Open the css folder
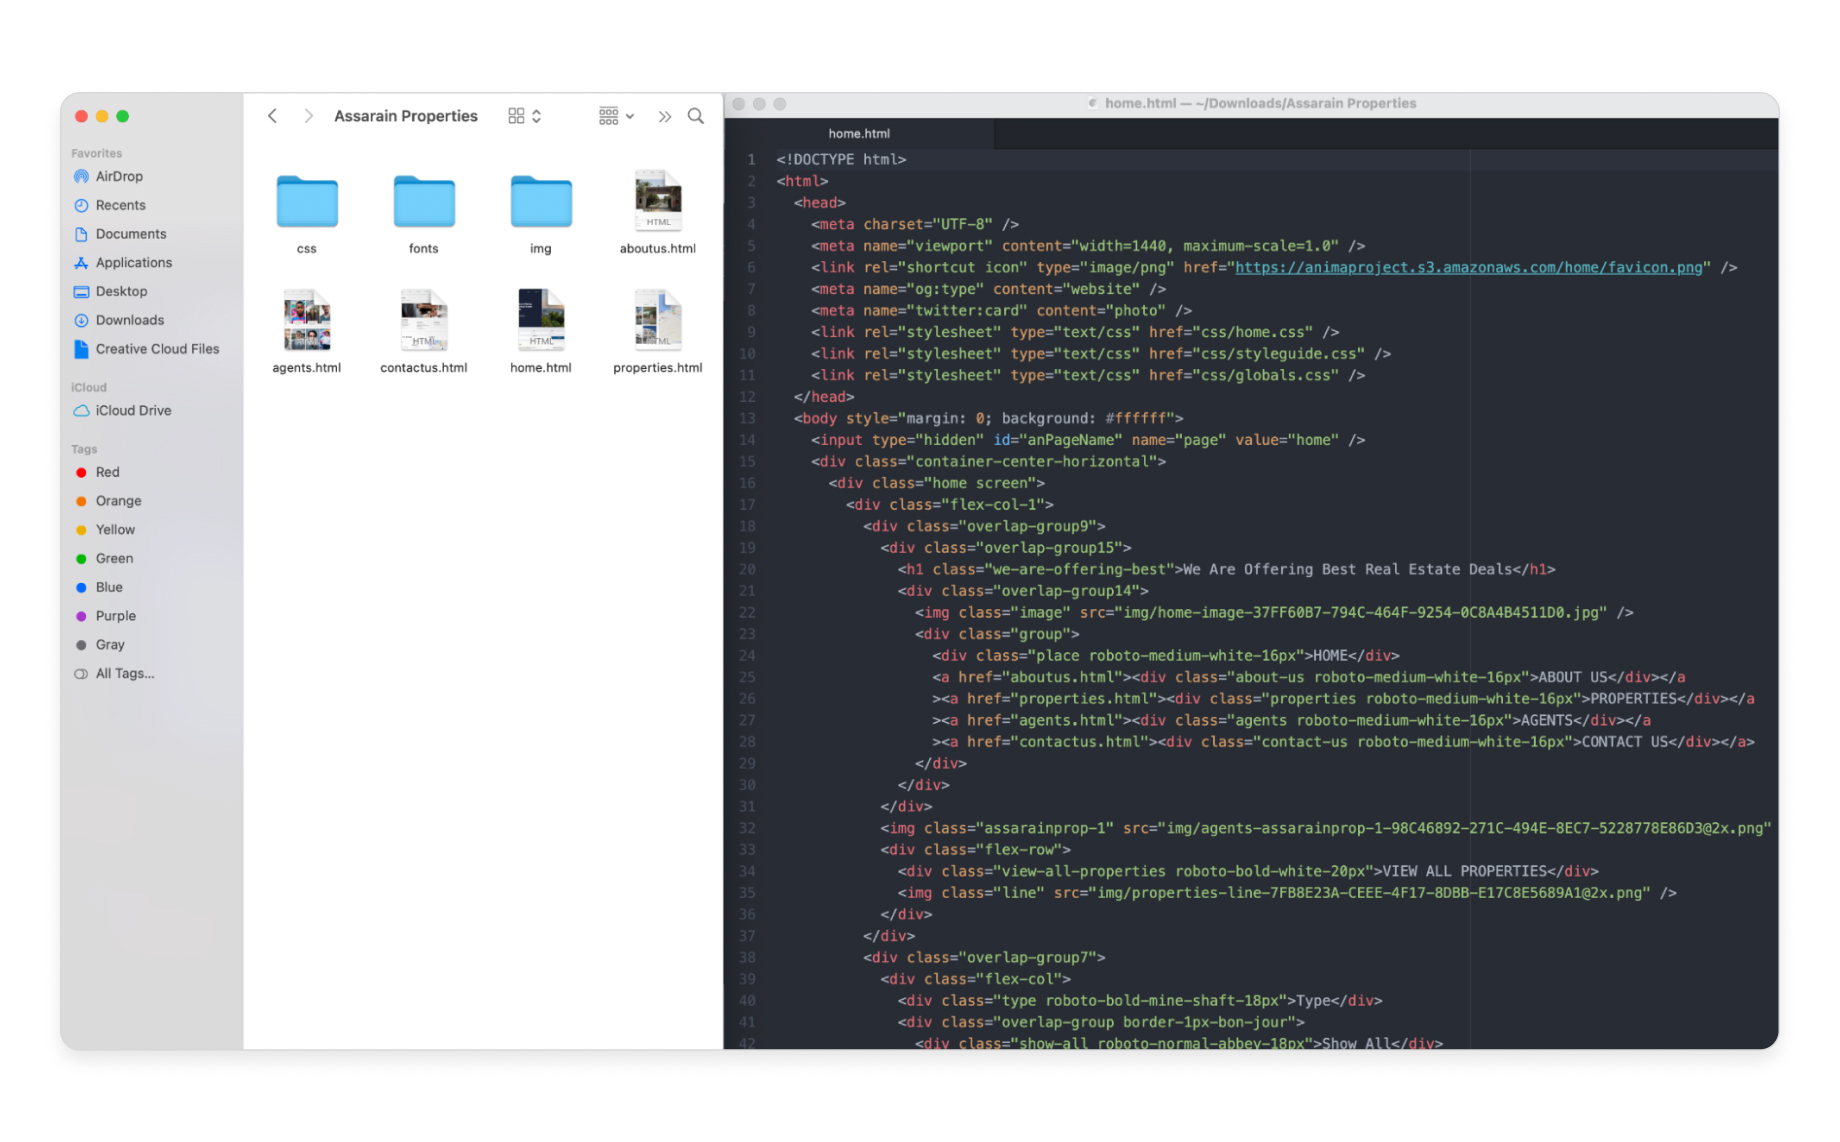The image size is (1840, 1142). pos(307,203)
